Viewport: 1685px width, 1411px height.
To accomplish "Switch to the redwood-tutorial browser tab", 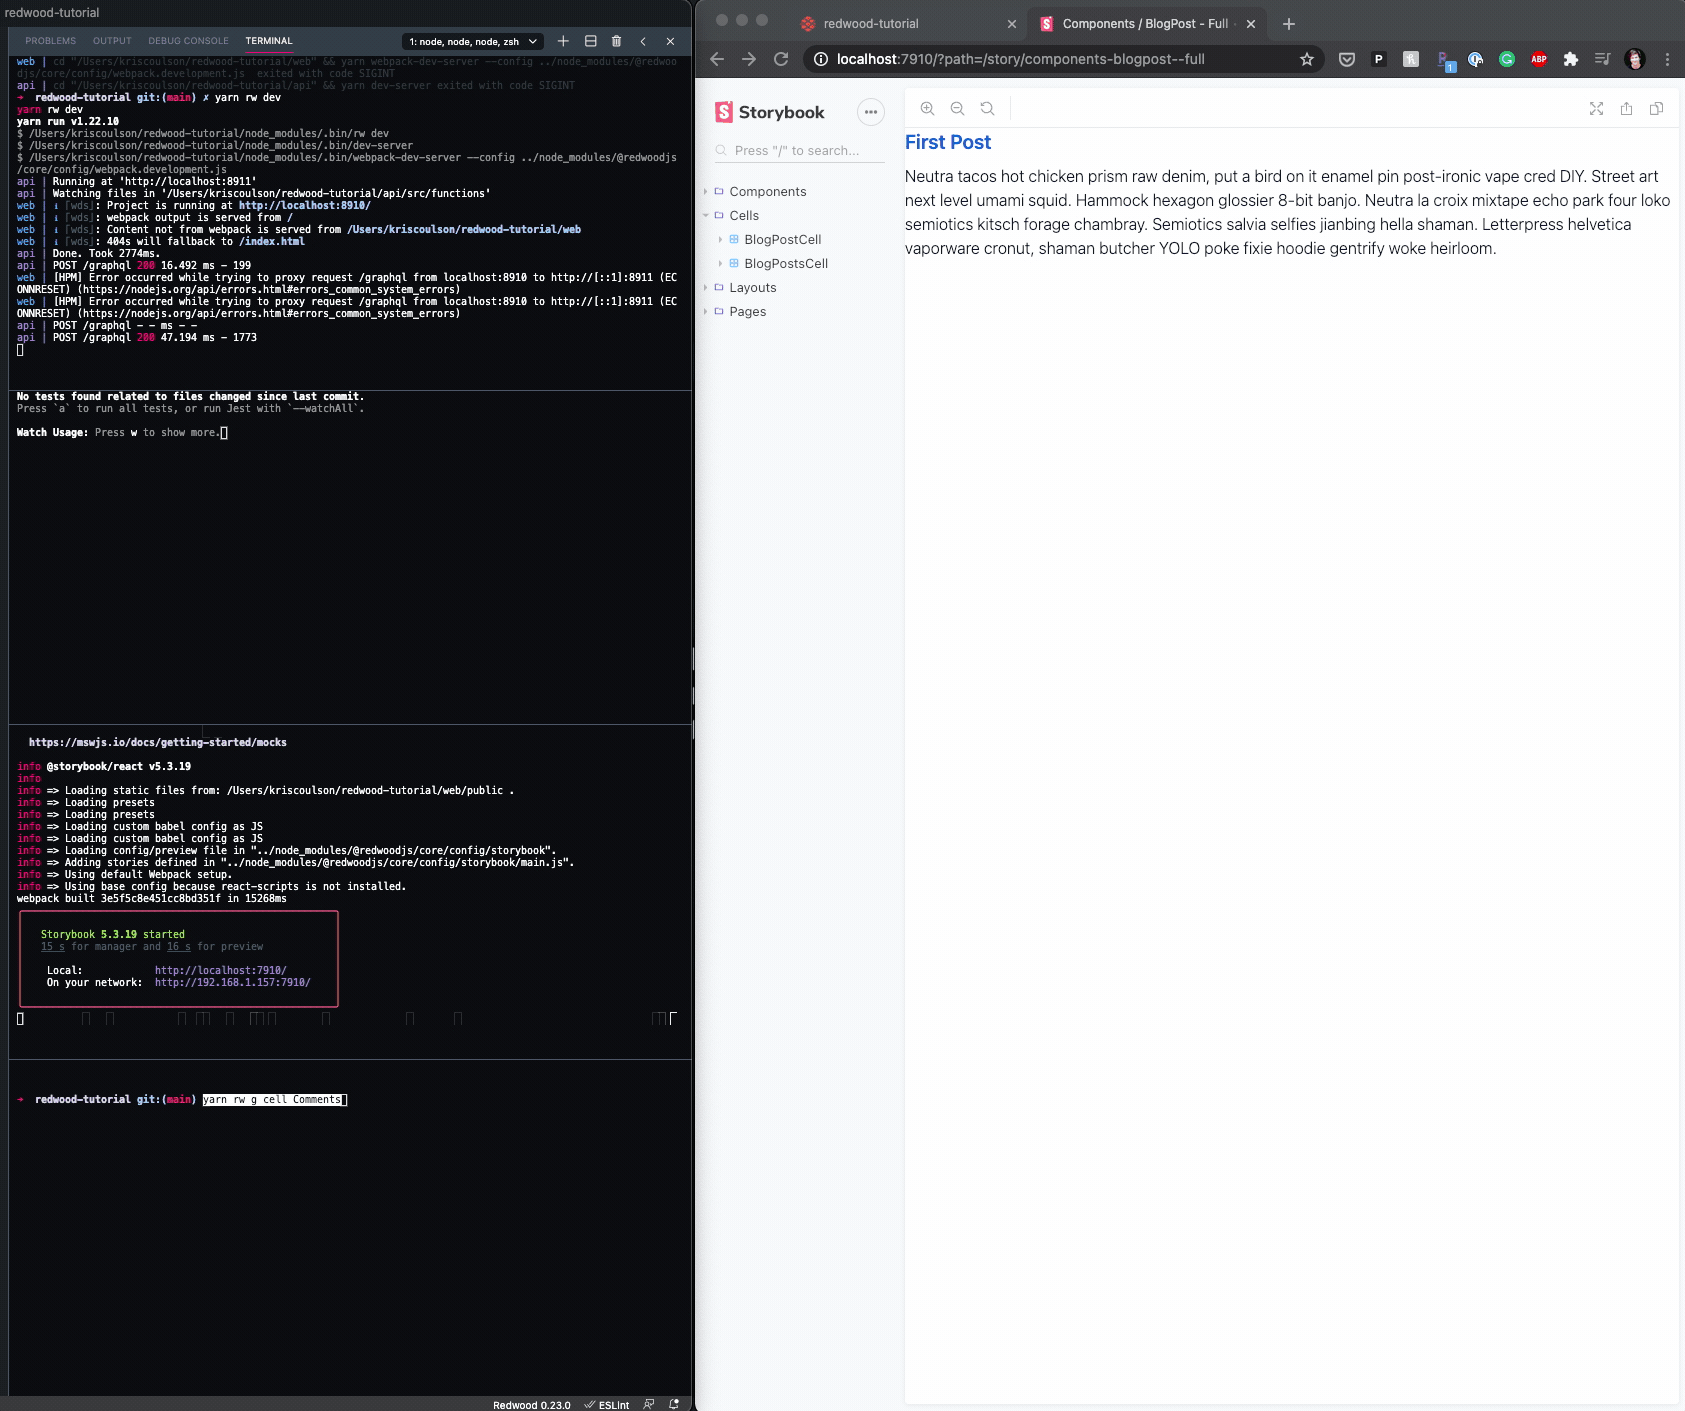I will pos(870,23).
